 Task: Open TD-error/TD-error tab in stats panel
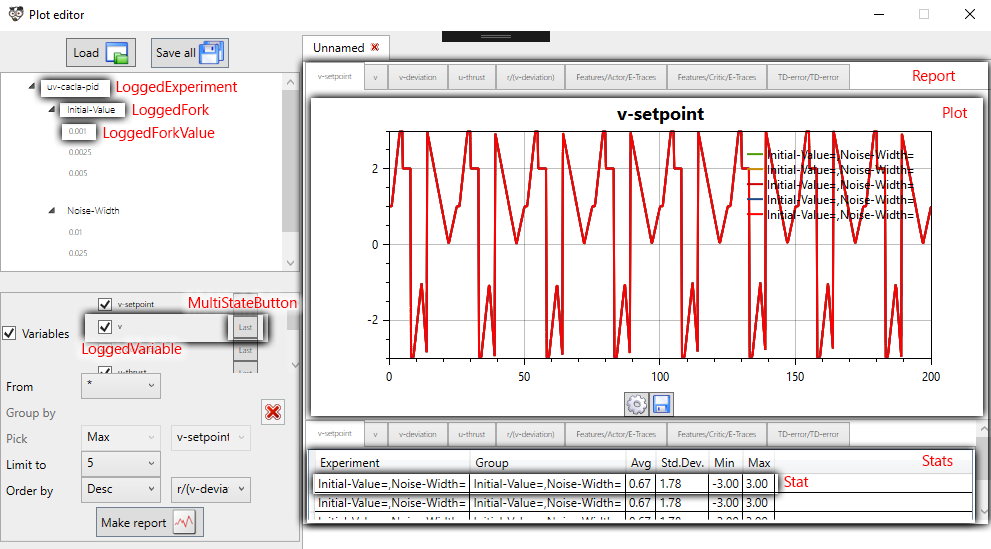point(808,434)
